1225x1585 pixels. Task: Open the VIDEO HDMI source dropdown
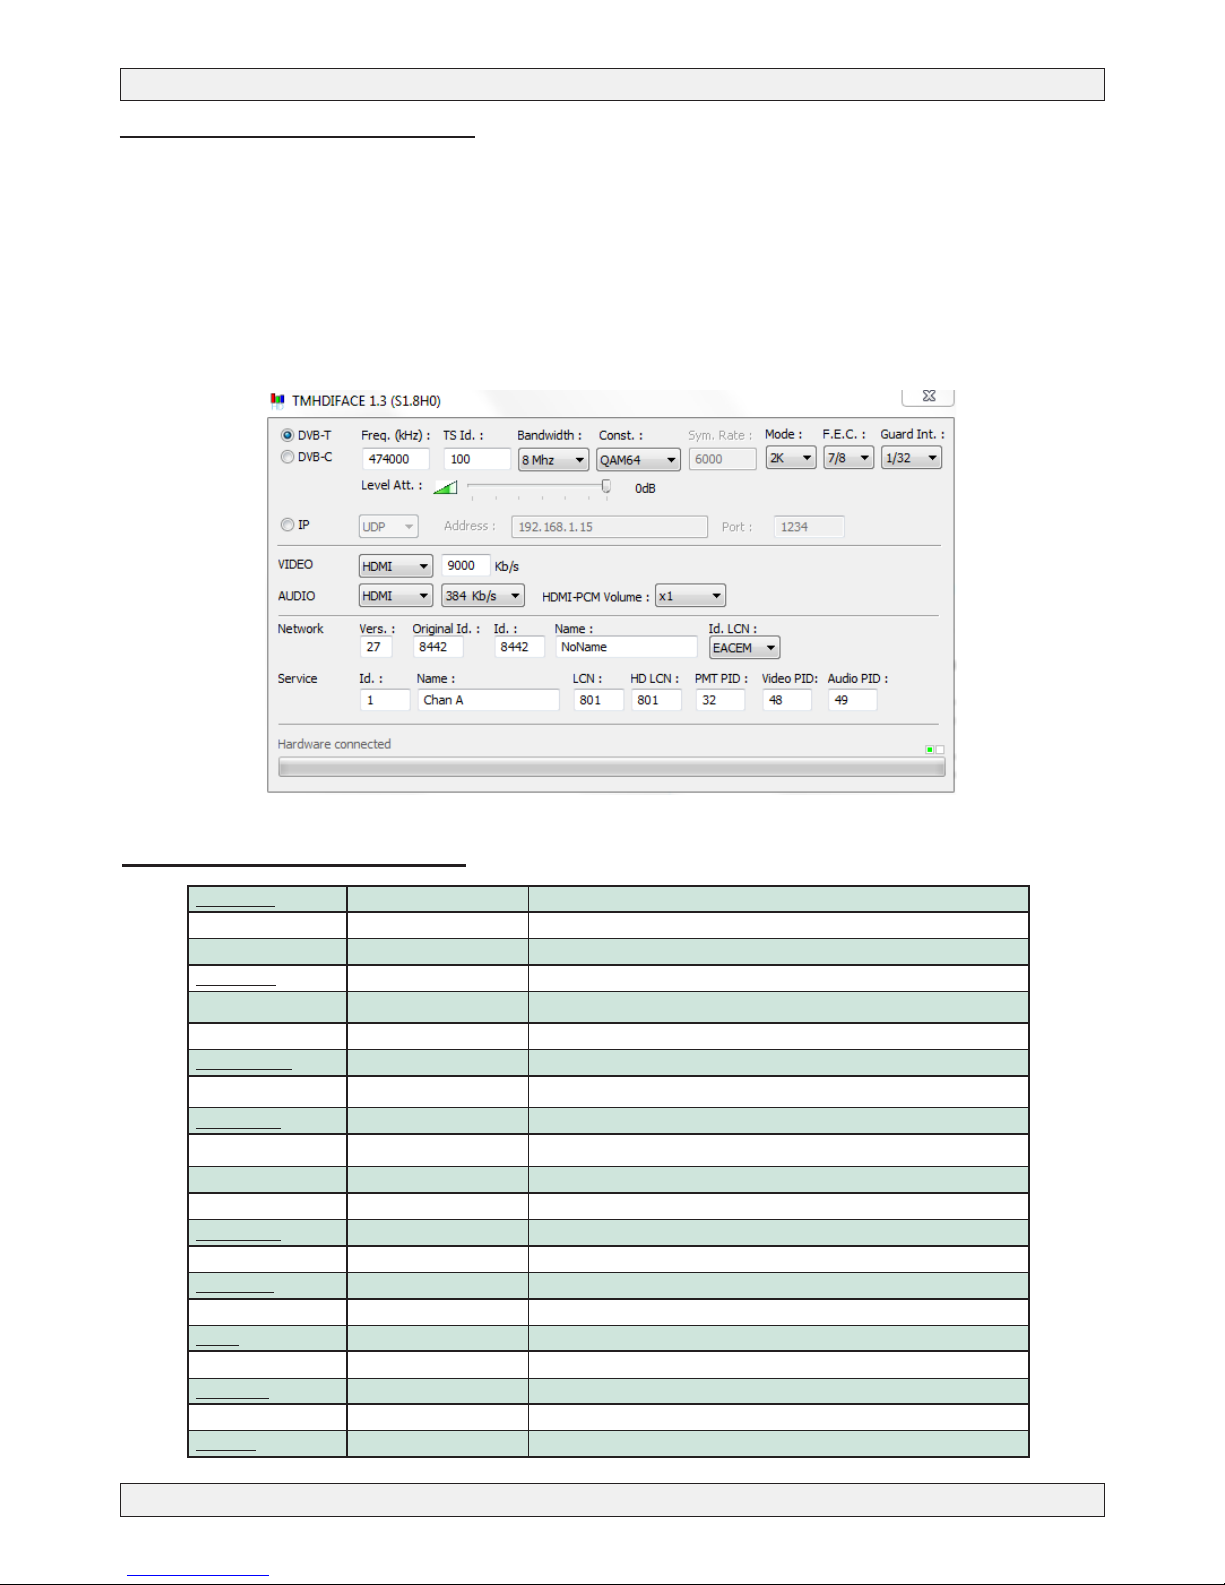(x=396, y=566)
